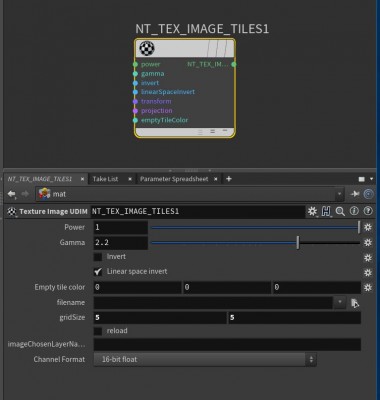
Task: Uncheck Linear space invert
Action: [x=98, y=272]
